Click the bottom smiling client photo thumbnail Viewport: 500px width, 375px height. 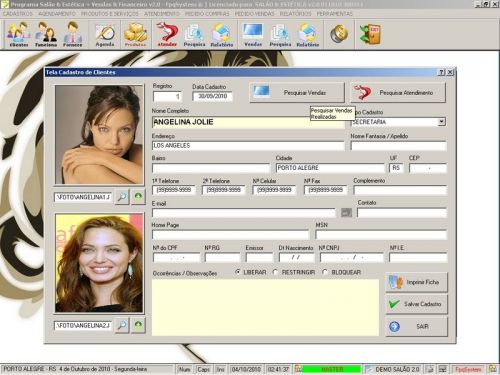99,263
